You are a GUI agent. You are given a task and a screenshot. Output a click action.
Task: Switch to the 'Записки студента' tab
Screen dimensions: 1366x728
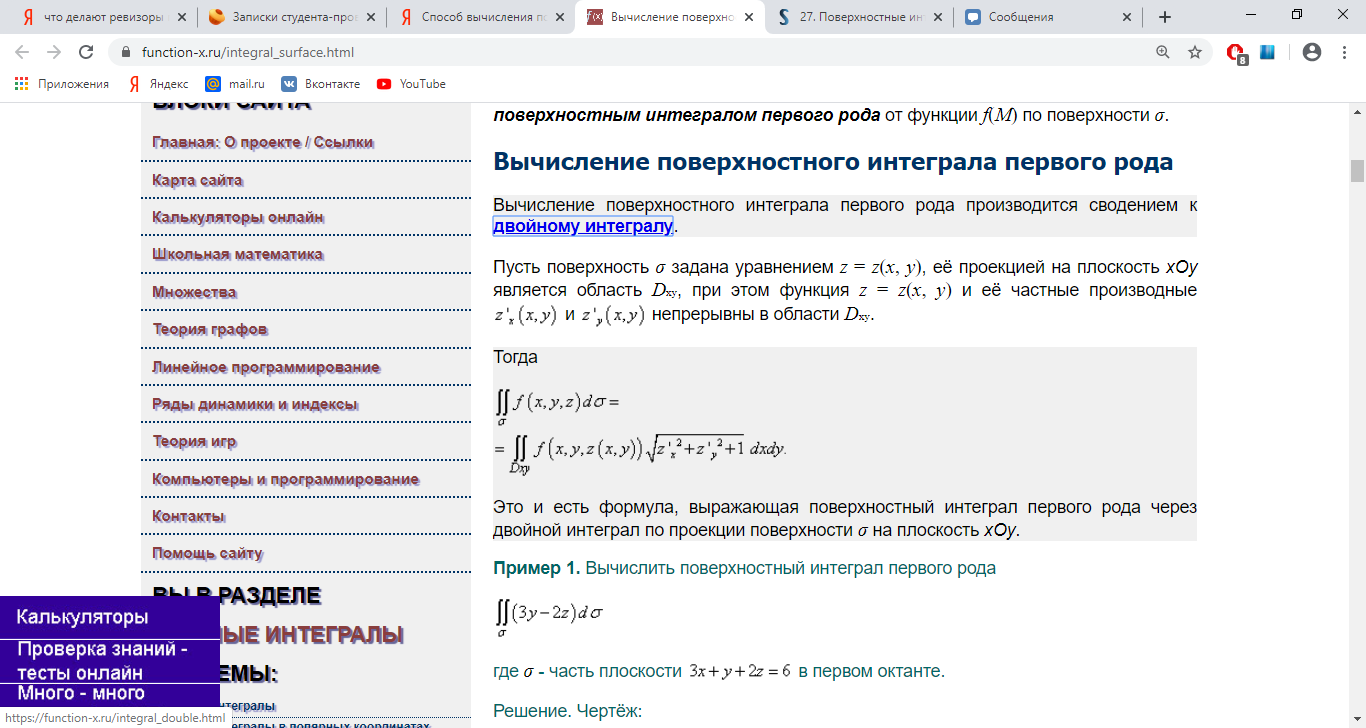tap(285, 17)
